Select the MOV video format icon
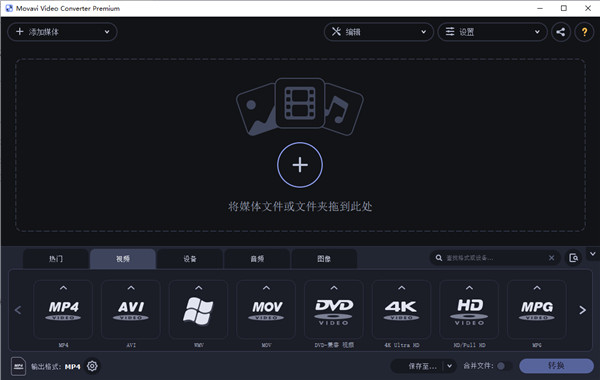 tap(266, 310)
